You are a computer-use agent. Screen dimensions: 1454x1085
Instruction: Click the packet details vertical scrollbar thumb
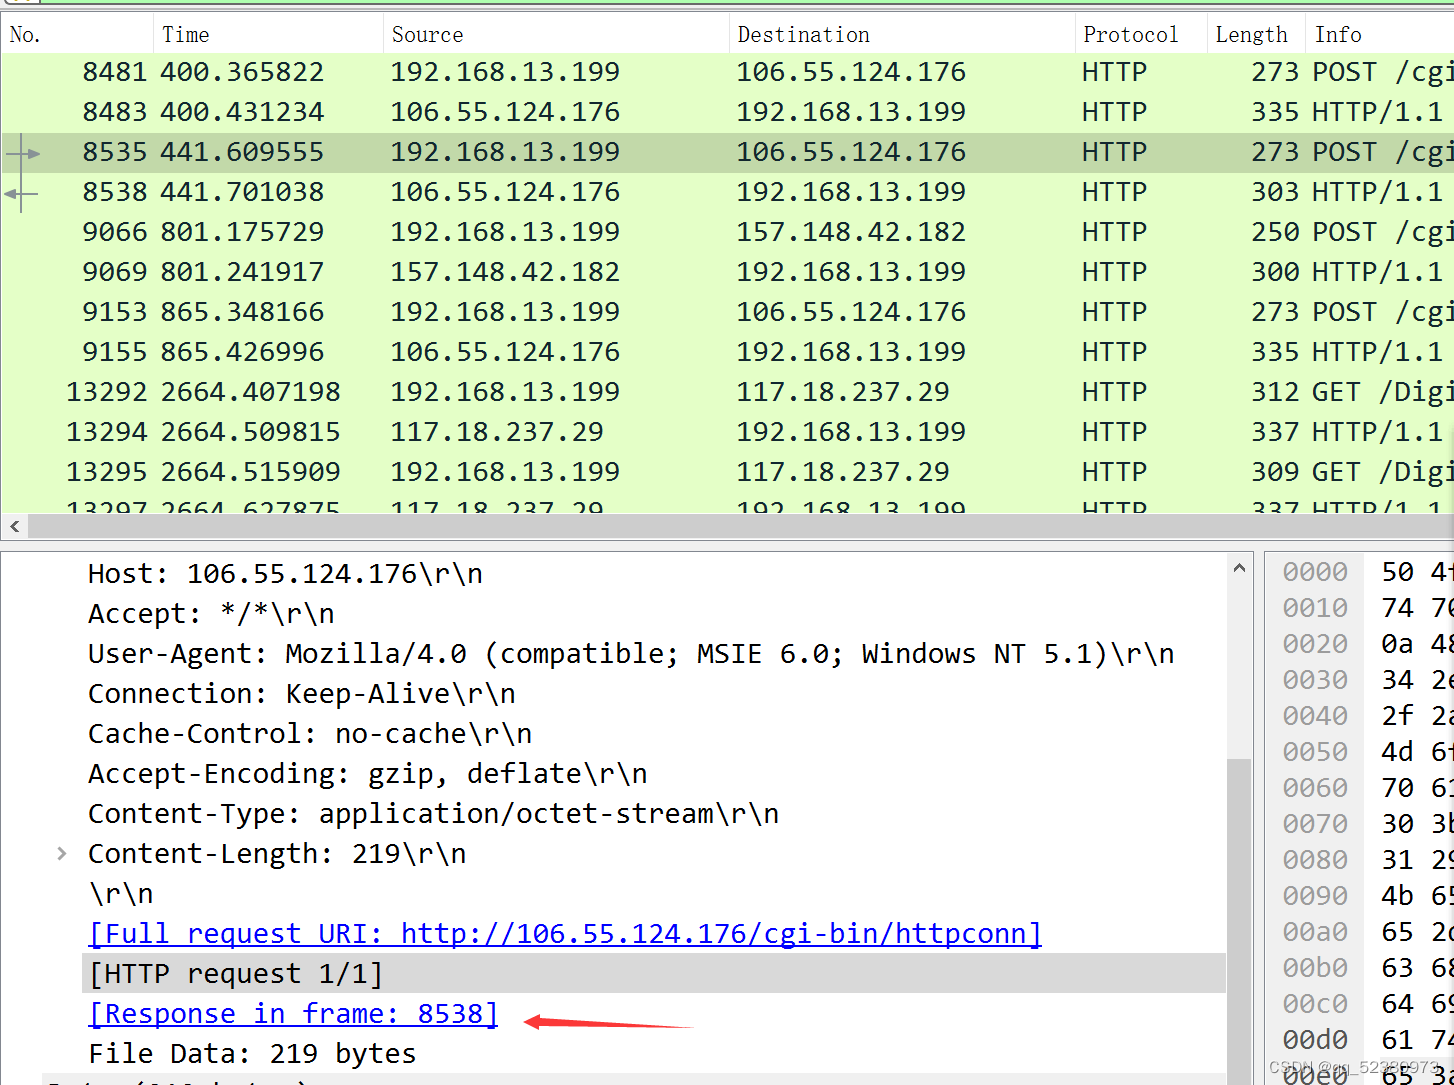pyautogui.click(x=1239, y=920)
